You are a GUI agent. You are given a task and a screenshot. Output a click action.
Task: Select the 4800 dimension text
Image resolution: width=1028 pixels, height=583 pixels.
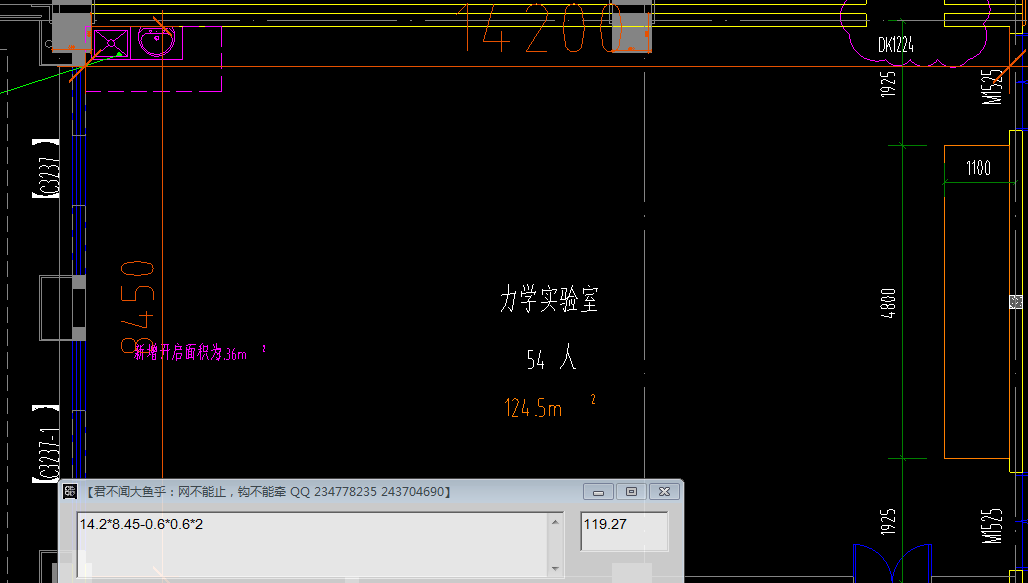click(x=888, y=303)
